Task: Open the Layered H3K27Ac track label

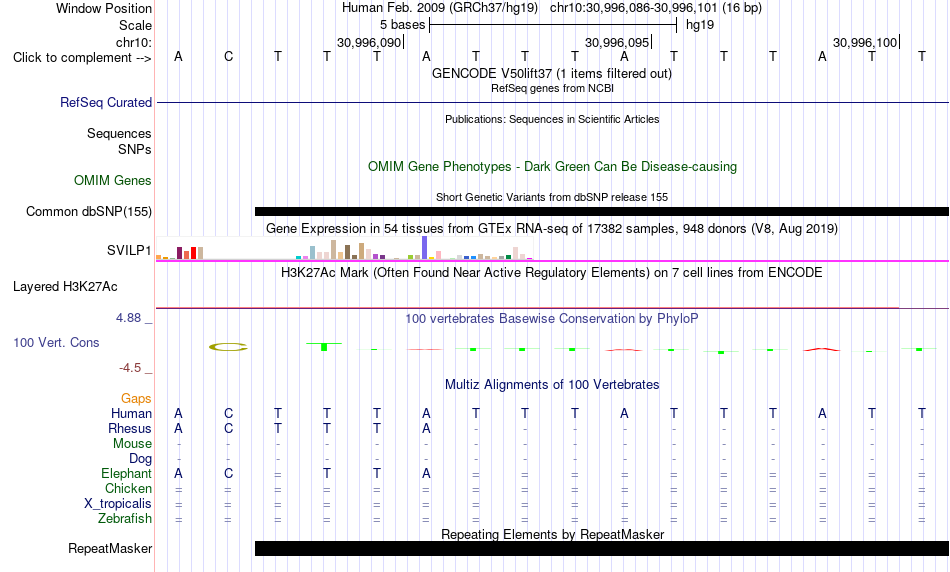Action: (x=65, y=287)
